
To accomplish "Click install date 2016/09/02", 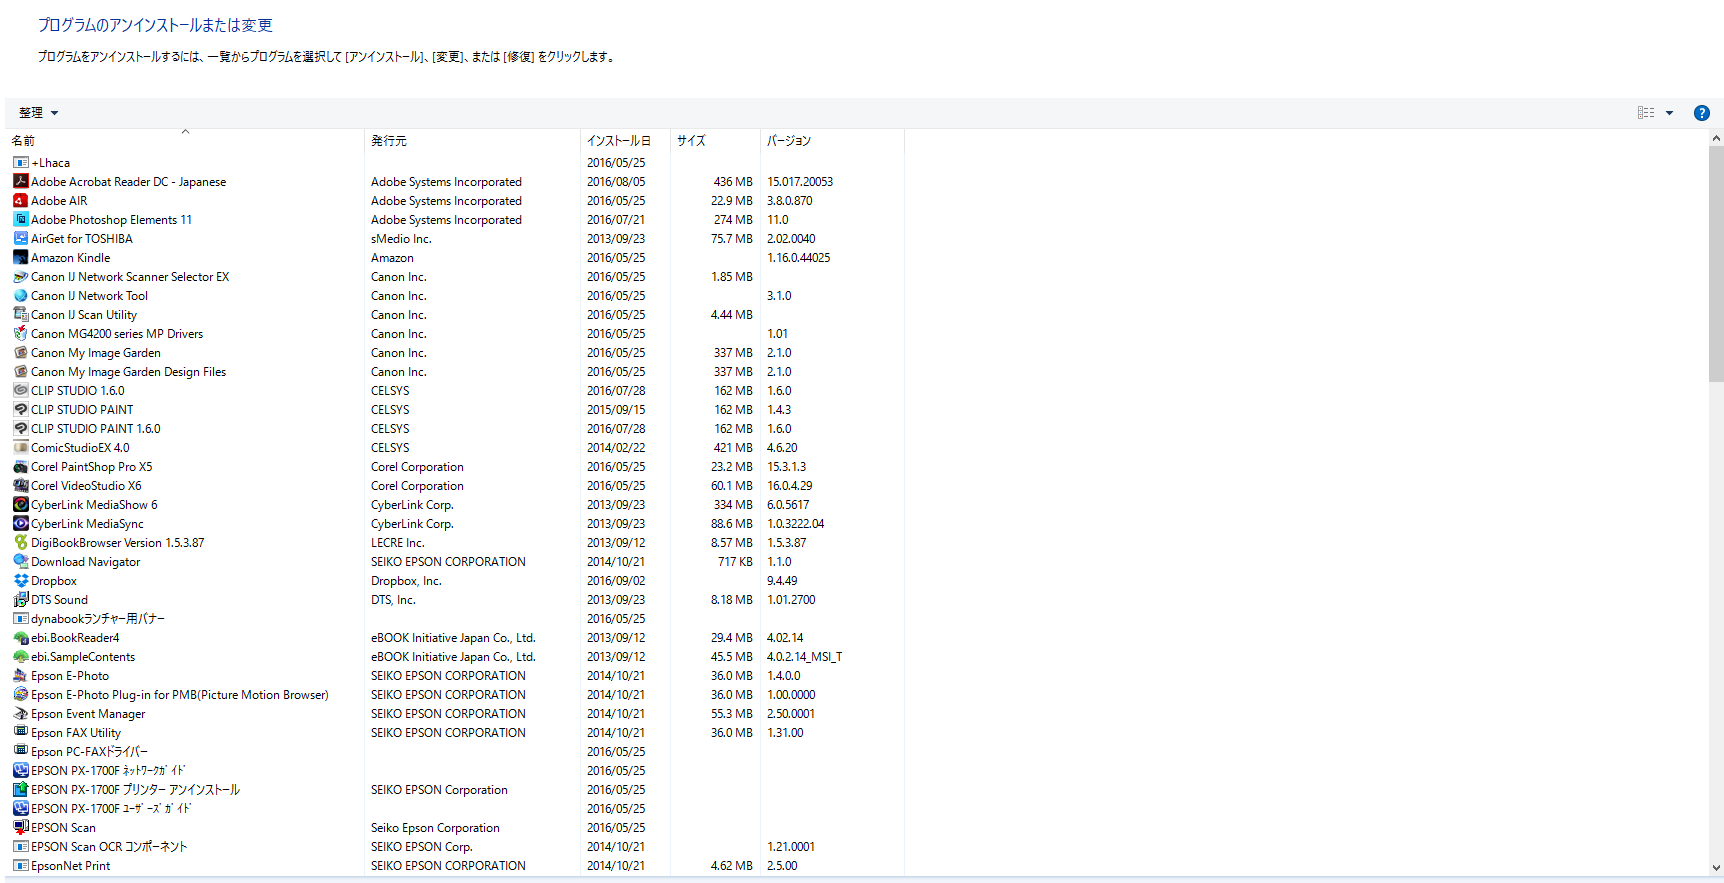I will pos(616,581).
